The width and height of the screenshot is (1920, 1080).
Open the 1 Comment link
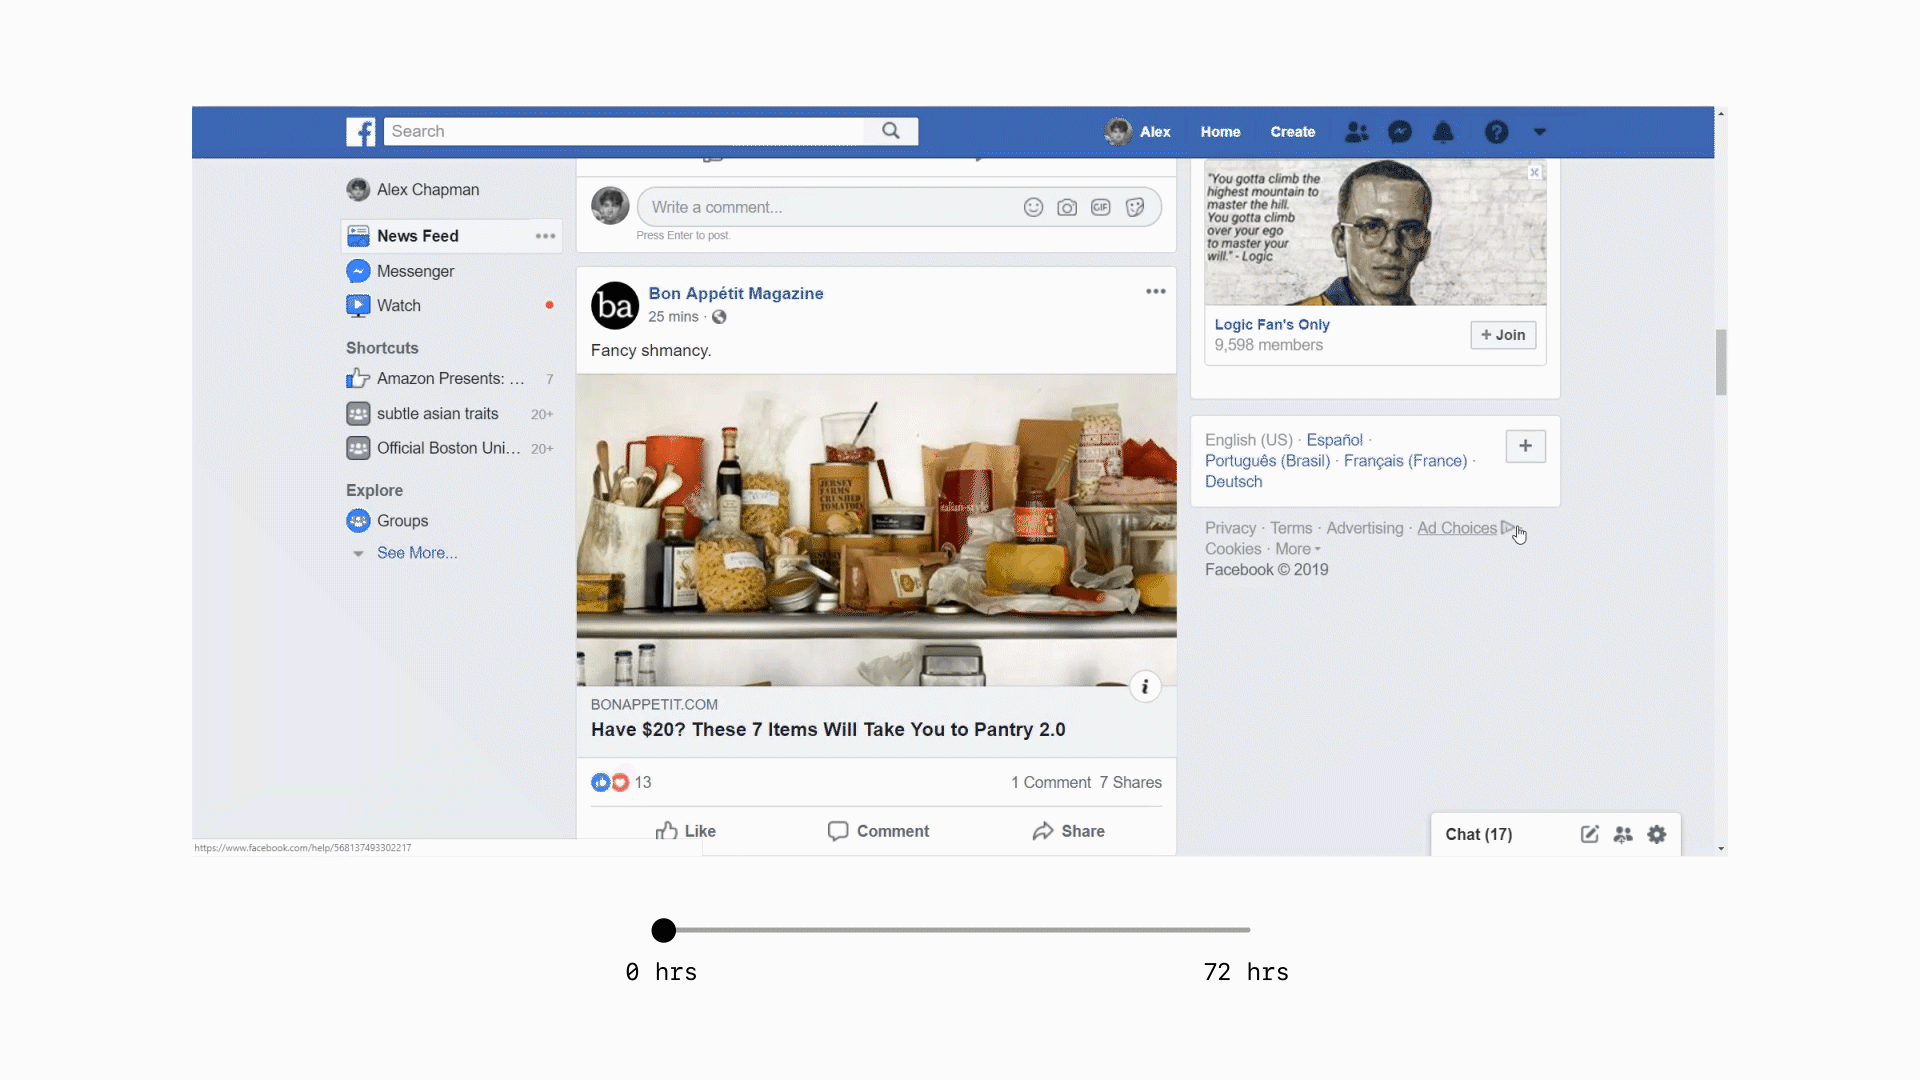pos(1050,782)
